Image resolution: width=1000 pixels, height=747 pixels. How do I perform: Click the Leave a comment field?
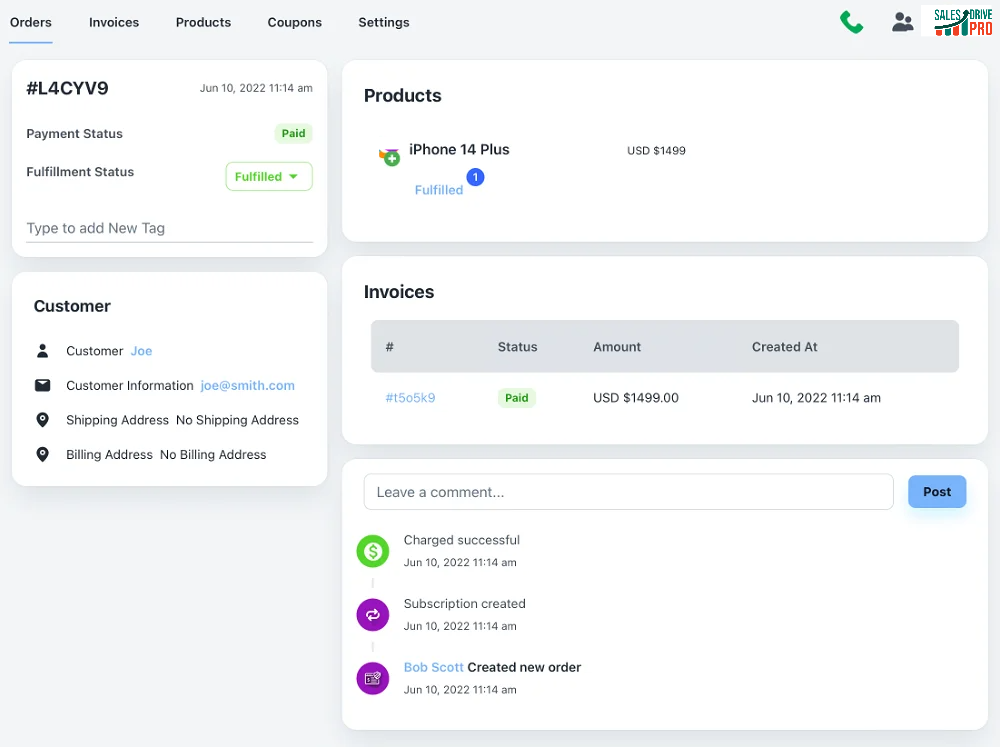[628, 492]
